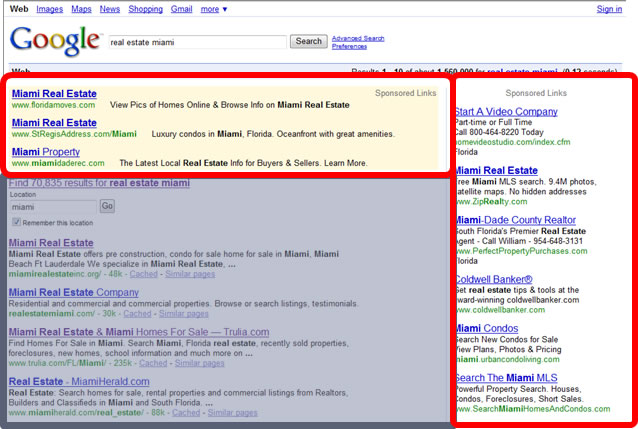The image size is (638, 429).
Task: Click miami.urbancondoliving.com URL text
Action: click(508, 359)
